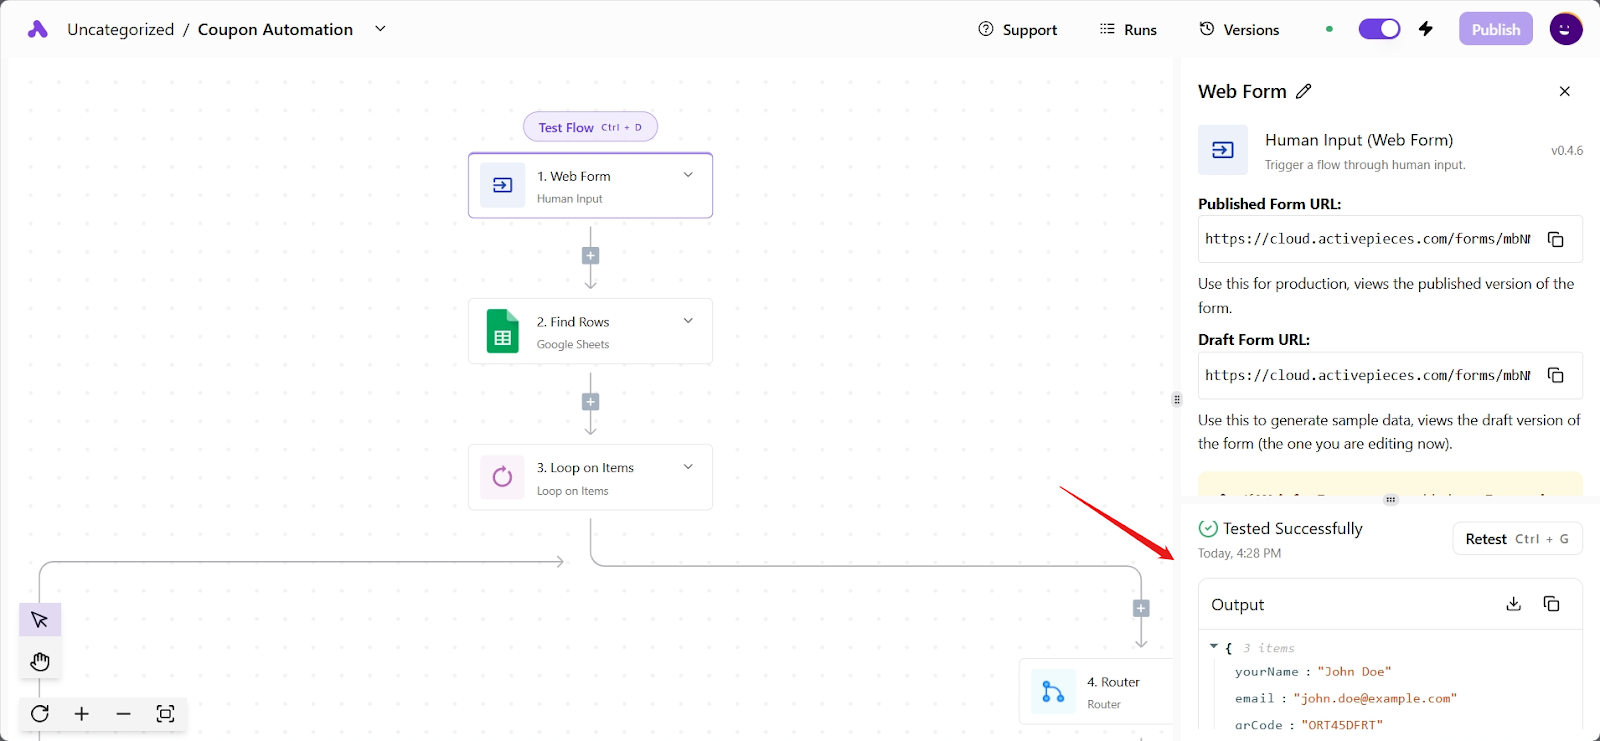Copy the Draft Form URL
The image size is (1600, 741).
pos(1555,375)
